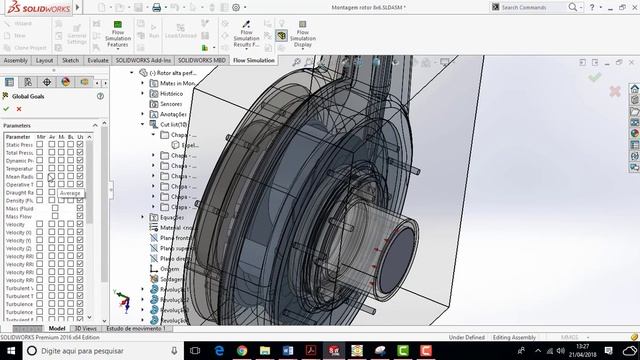
Task: Open the Estudo de movimento 1 tab
Action: click(x=136, y=329)
